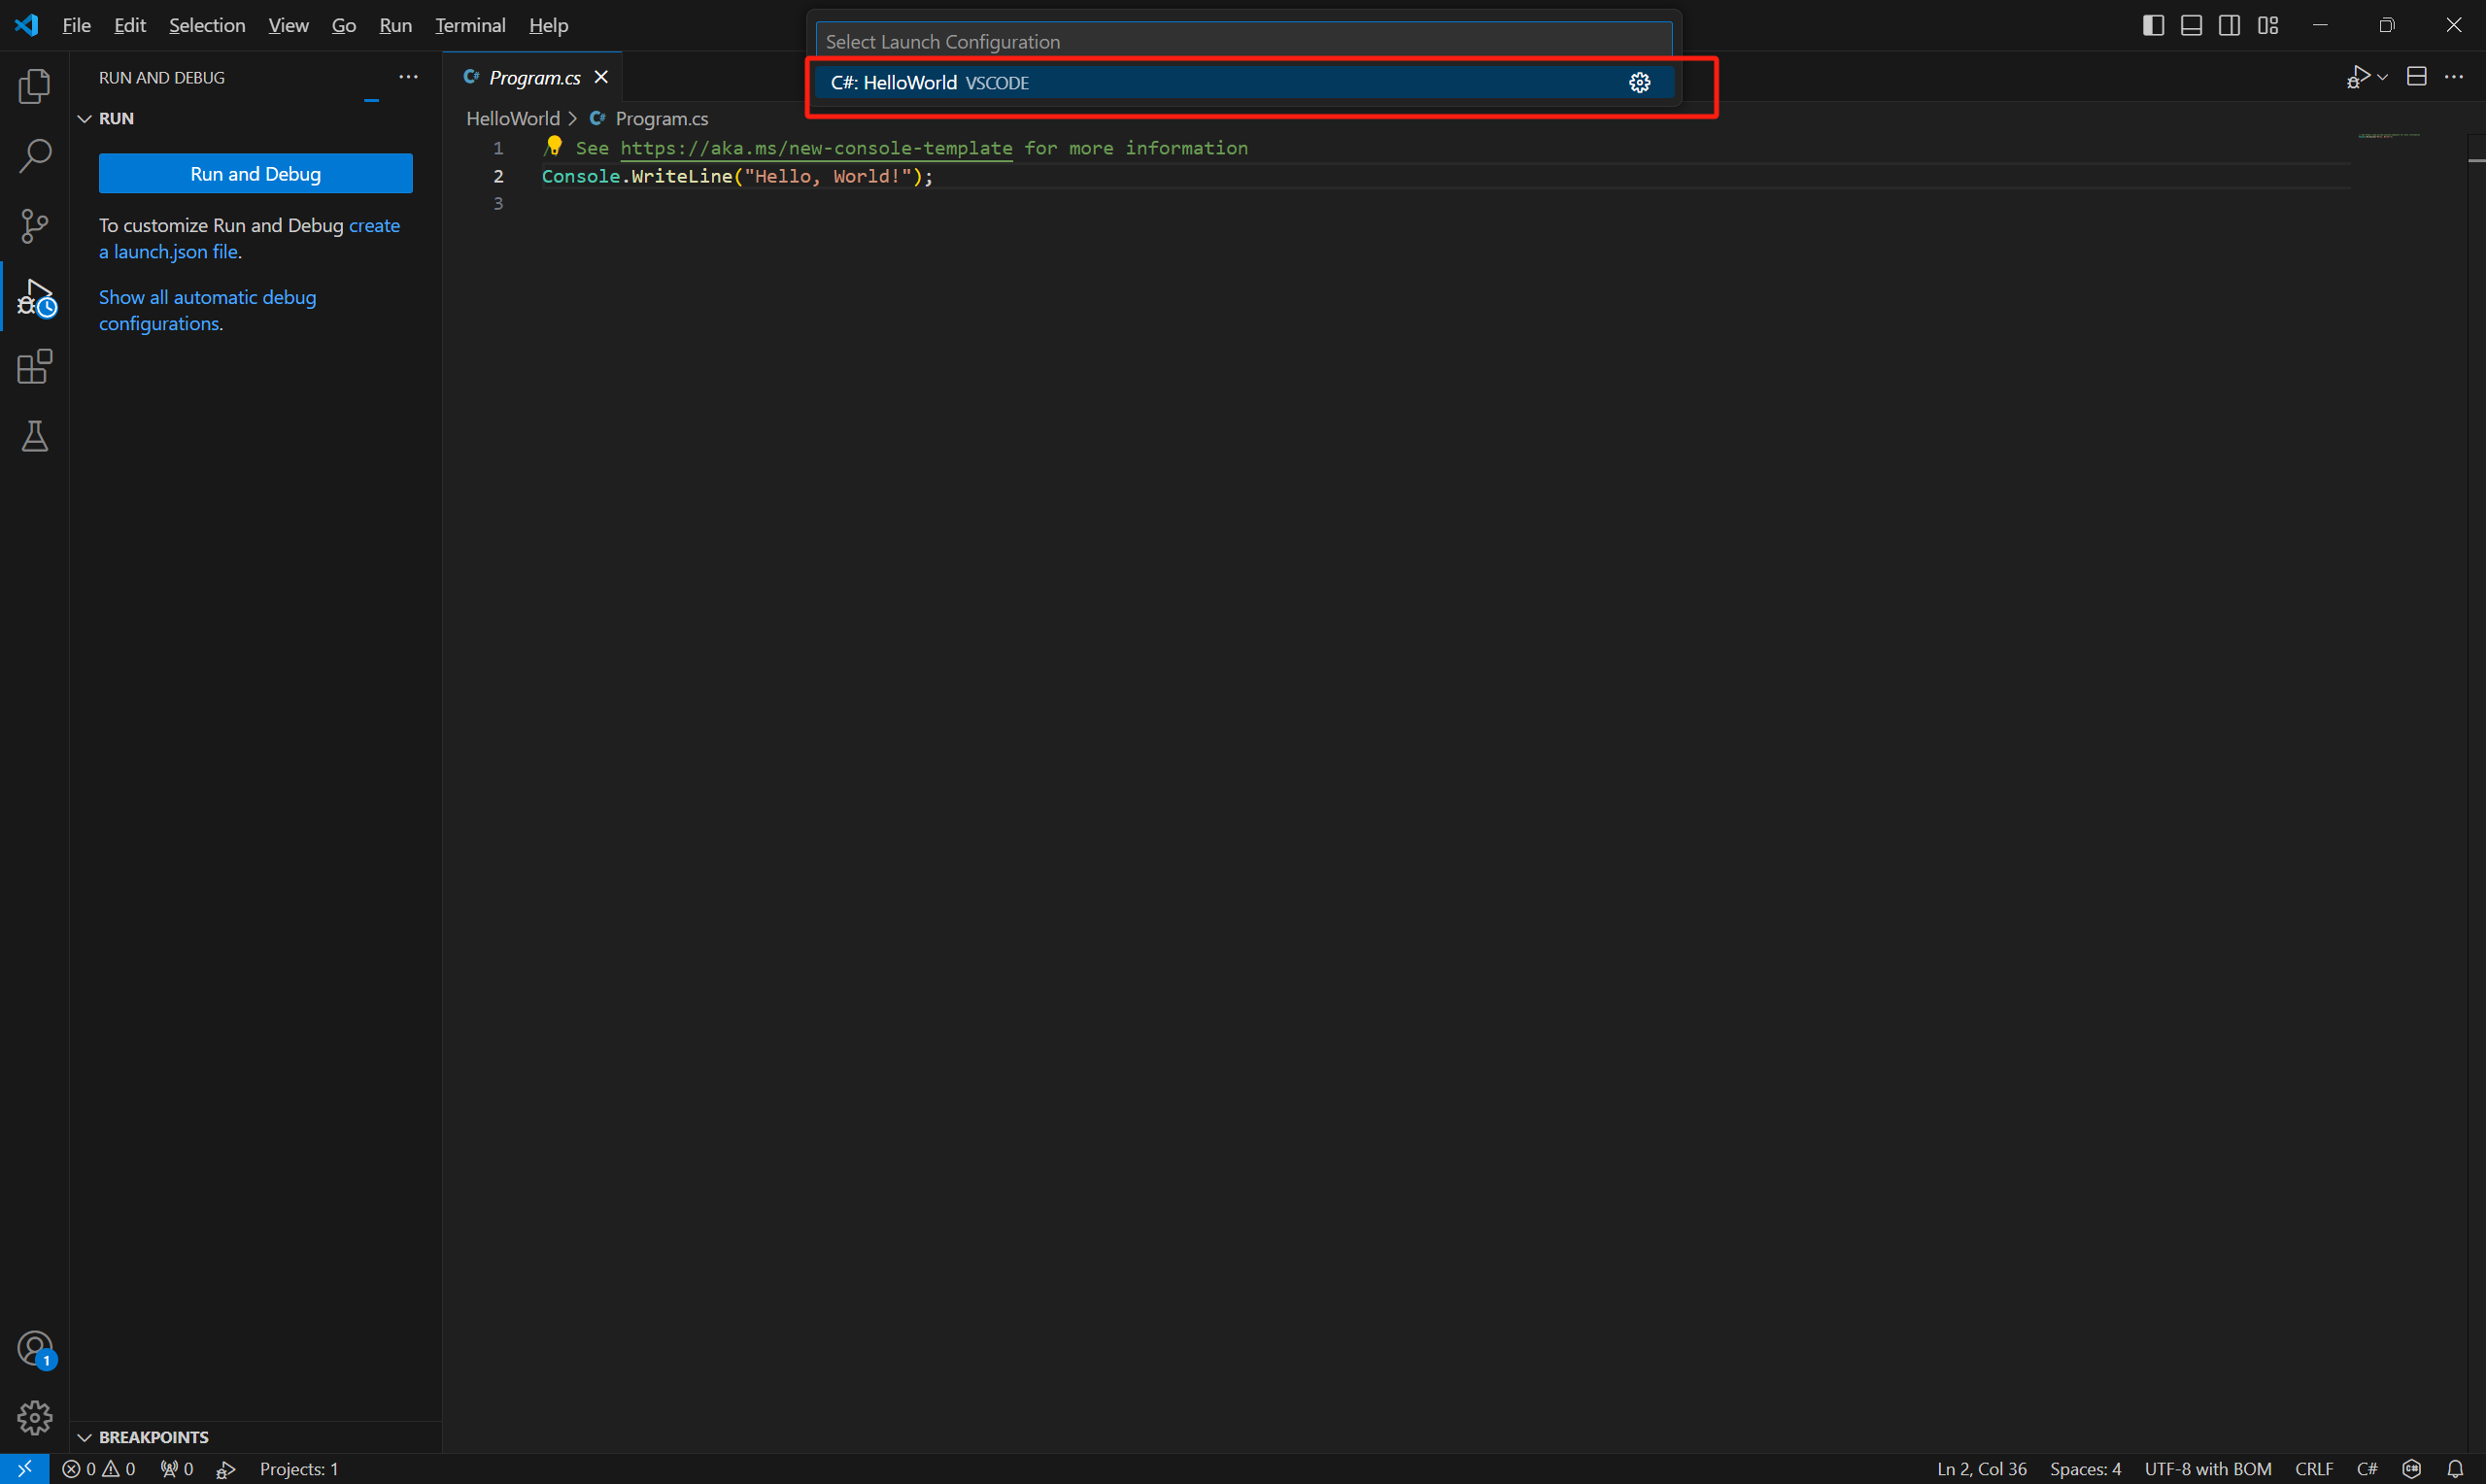Toggle Secondary Side Bar layout icon
Viewport: 2486px width, 1484px height.
[2230, 25]
